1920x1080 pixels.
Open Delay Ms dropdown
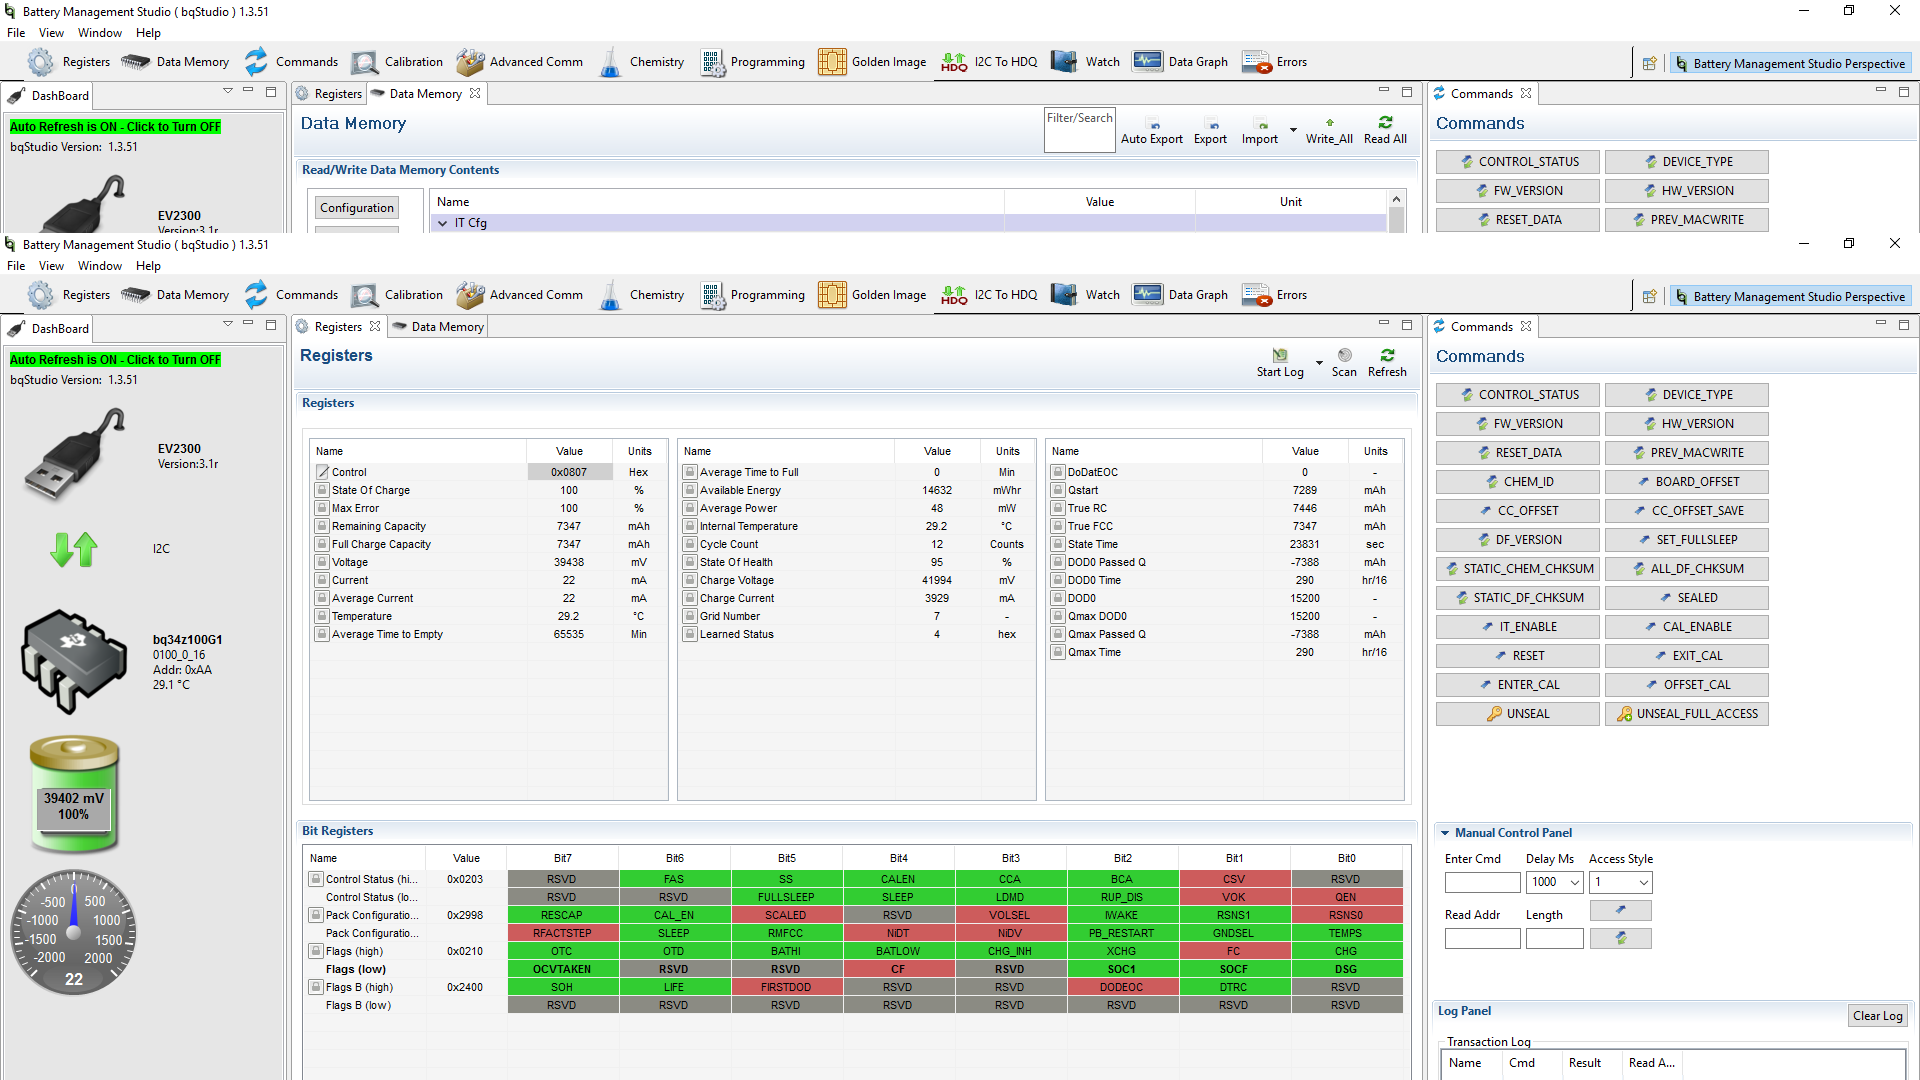[1575, 882]
